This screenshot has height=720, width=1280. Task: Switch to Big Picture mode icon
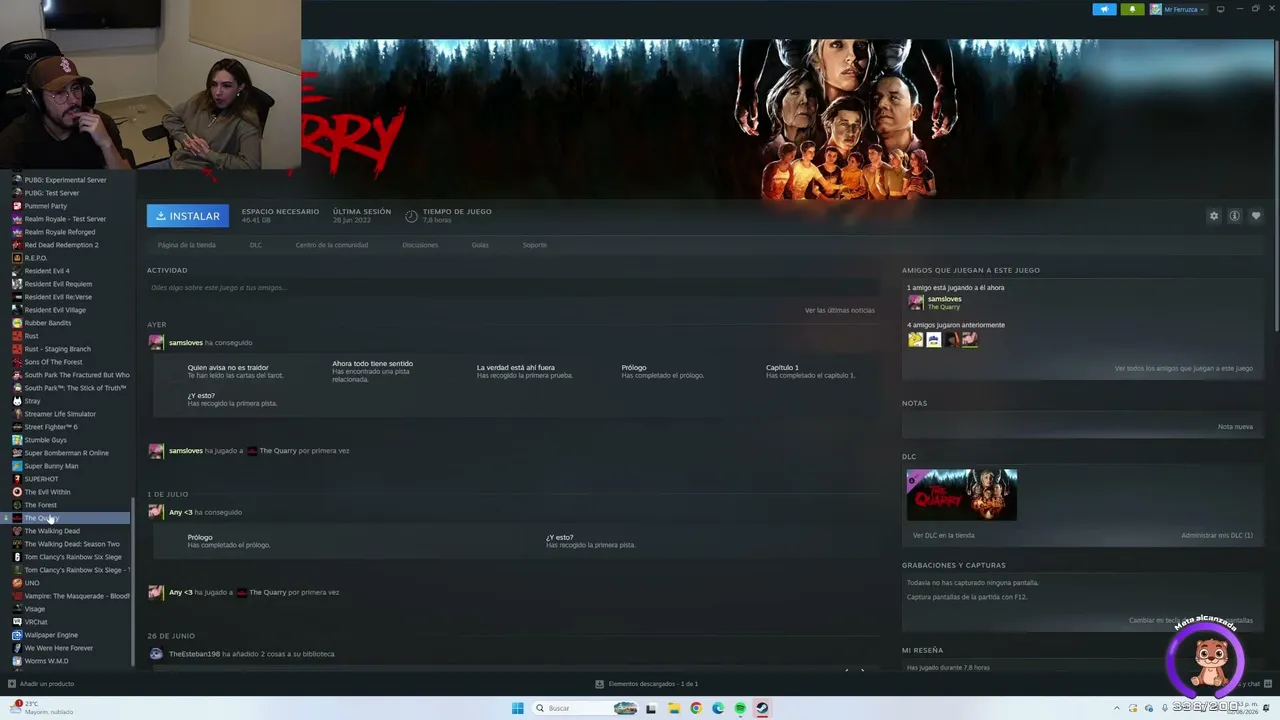click(1220, 9)
